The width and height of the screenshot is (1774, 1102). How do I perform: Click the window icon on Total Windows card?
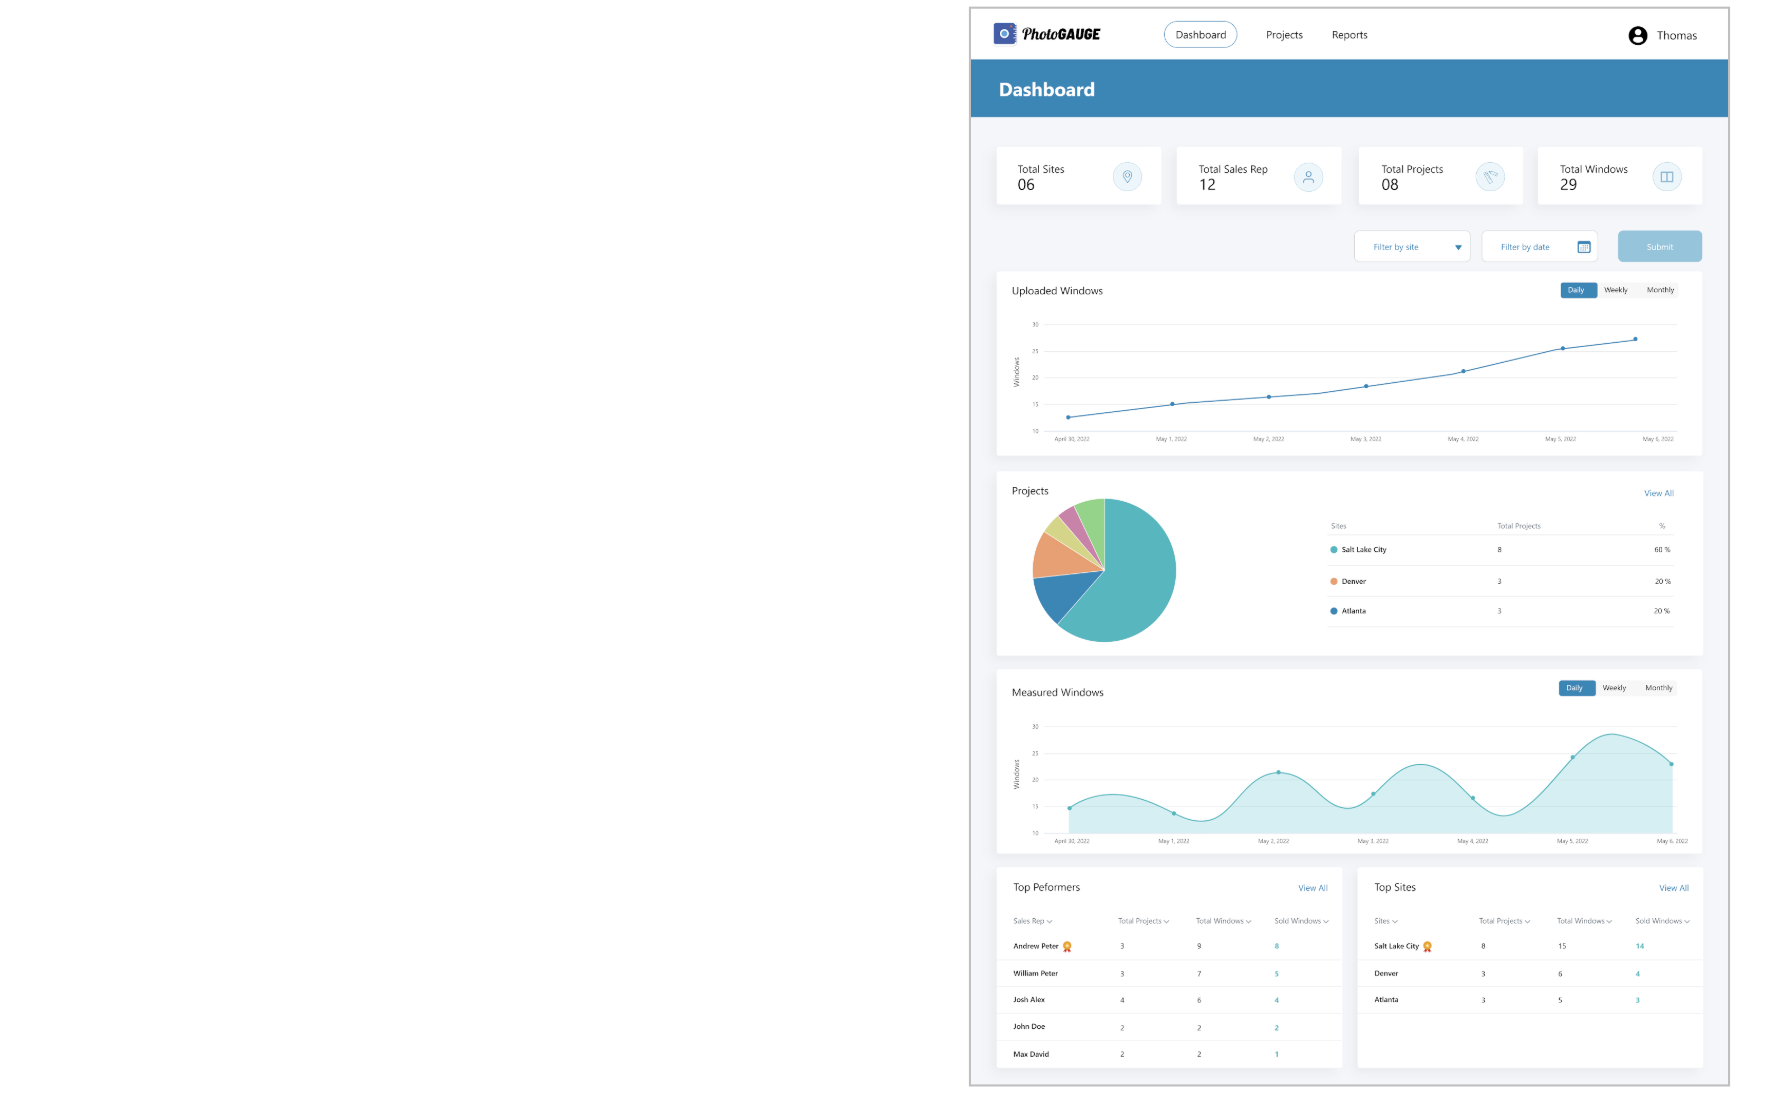pyautogui.click(x=1667, y=177)
